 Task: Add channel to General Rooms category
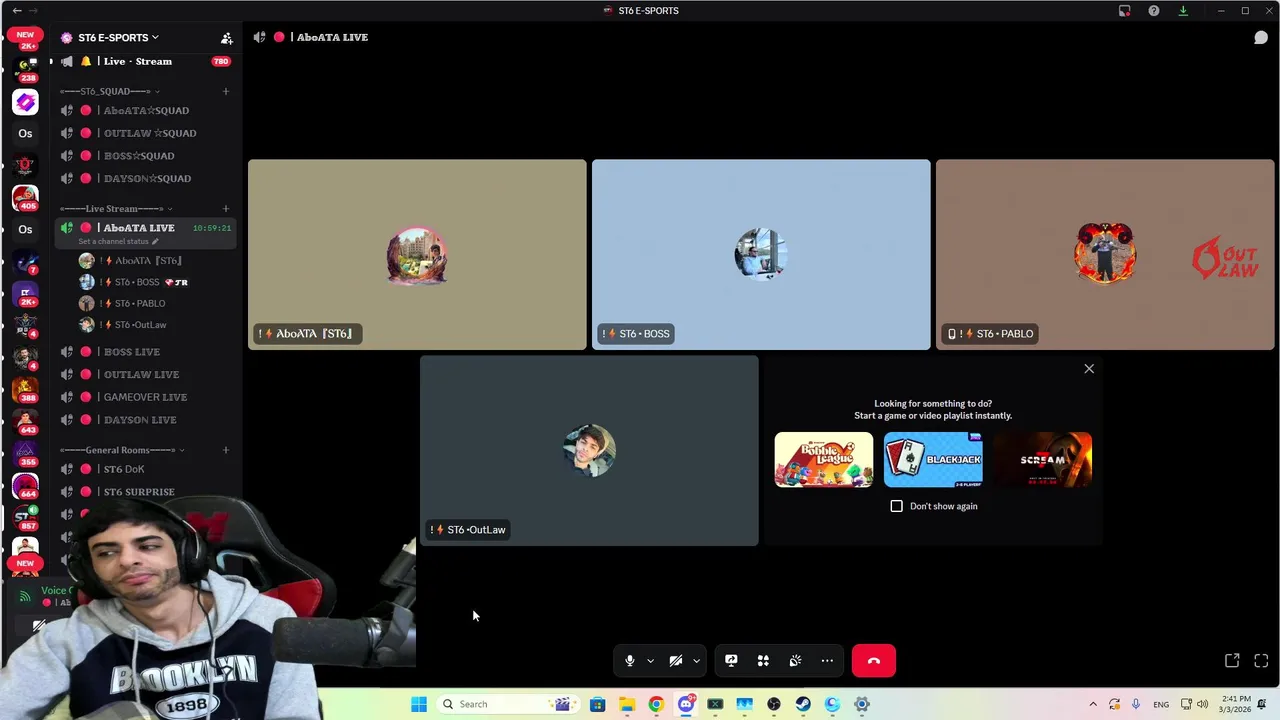(x=226, y=450)
